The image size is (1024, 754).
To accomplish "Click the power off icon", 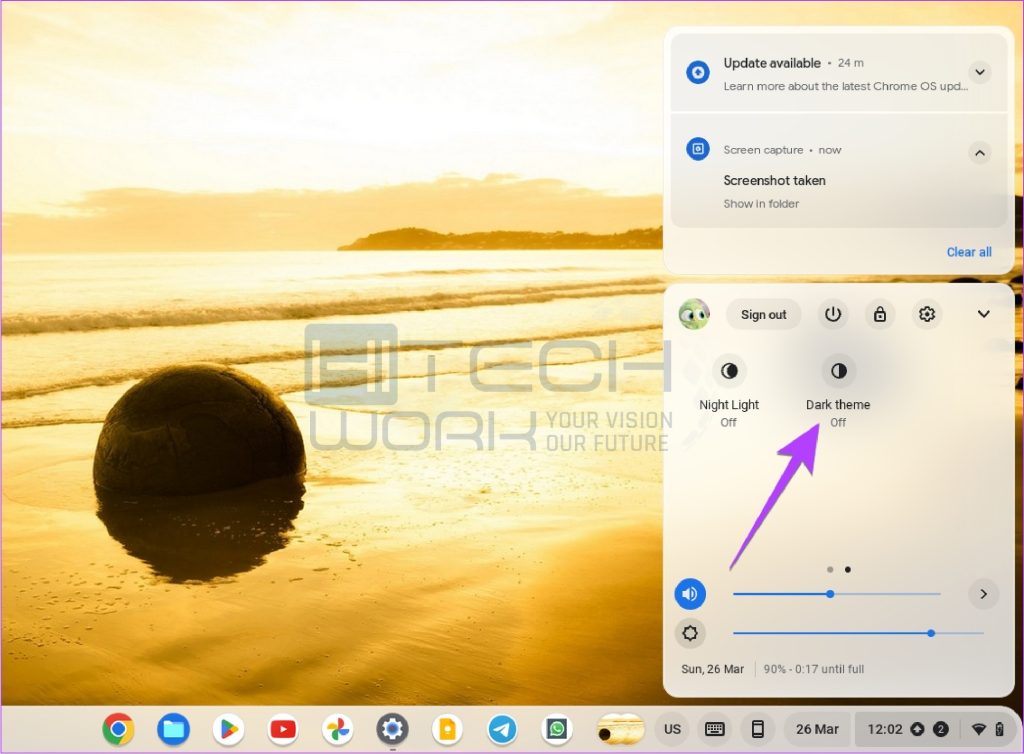I will pyautogui.click(x=833, y=314).
